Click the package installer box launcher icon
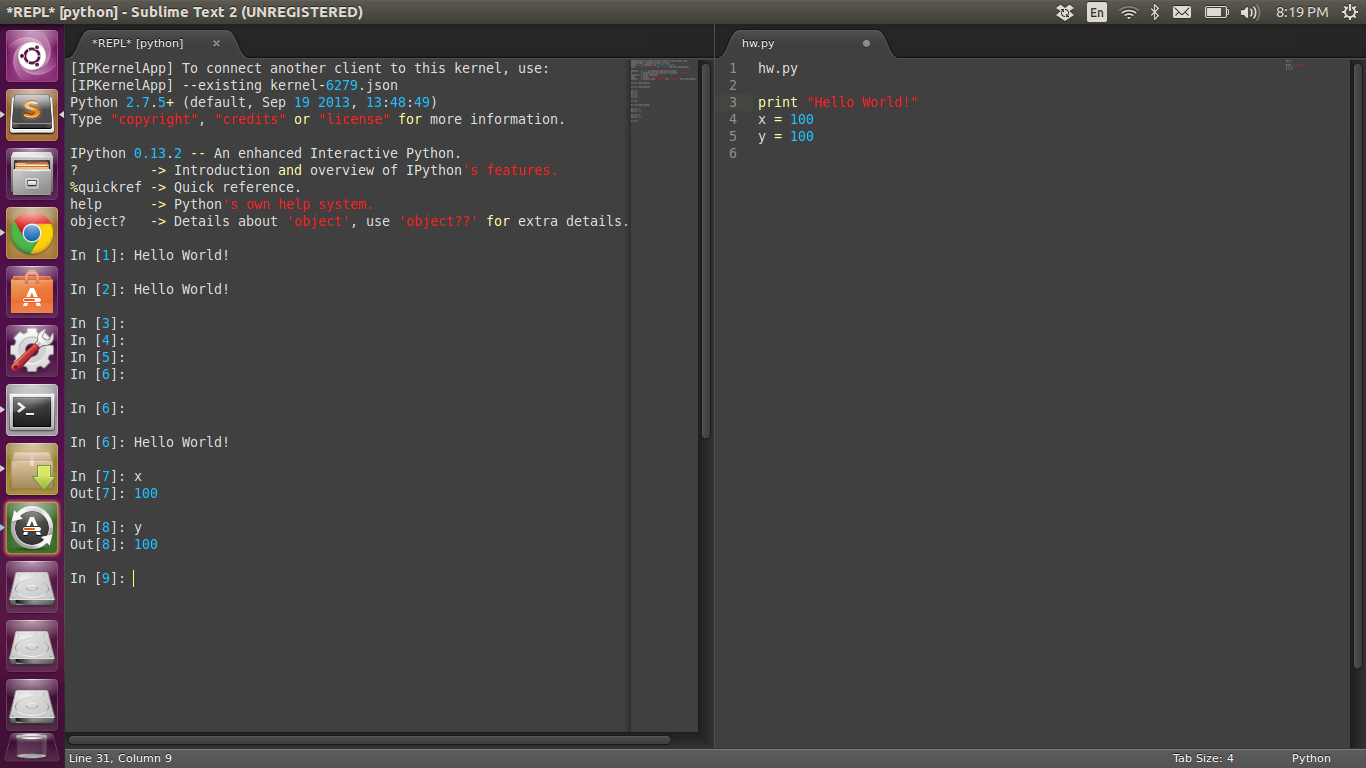 click(33, 469)
